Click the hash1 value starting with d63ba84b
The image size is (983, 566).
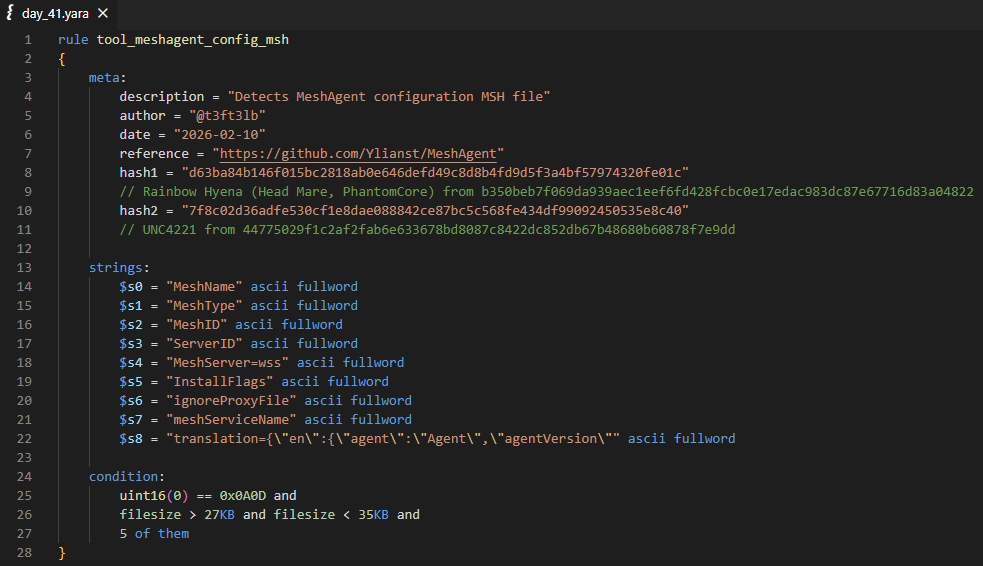[435, 172]
